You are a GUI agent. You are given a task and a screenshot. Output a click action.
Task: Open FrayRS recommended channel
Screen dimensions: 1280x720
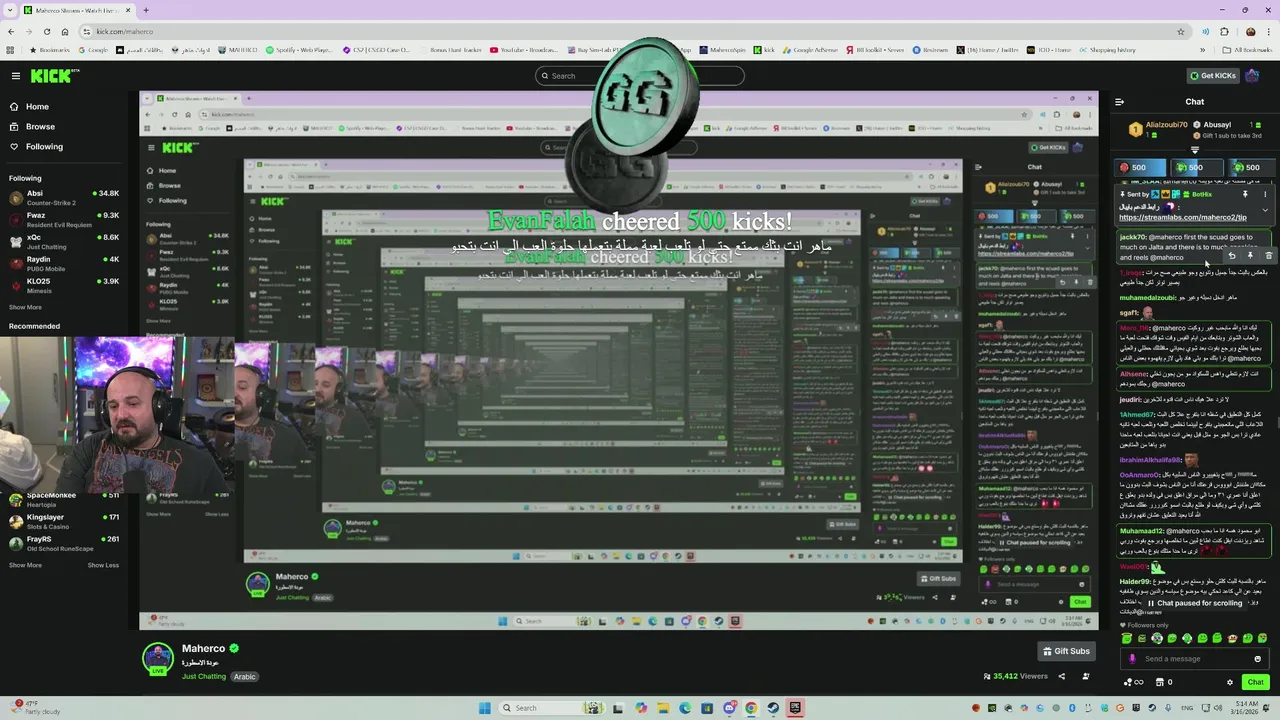click(x=64, y=543)
